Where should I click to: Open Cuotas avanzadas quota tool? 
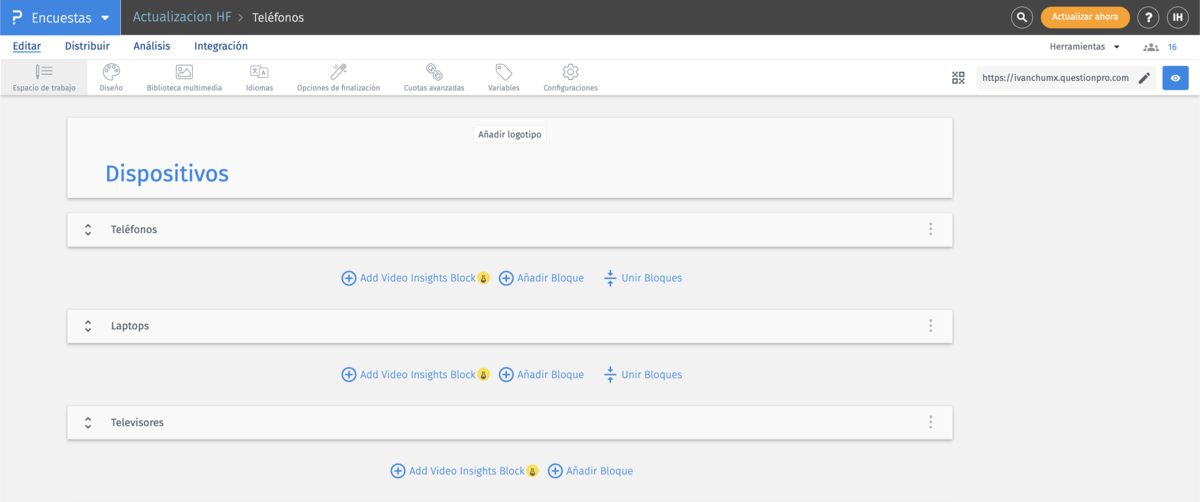point(434,77)
